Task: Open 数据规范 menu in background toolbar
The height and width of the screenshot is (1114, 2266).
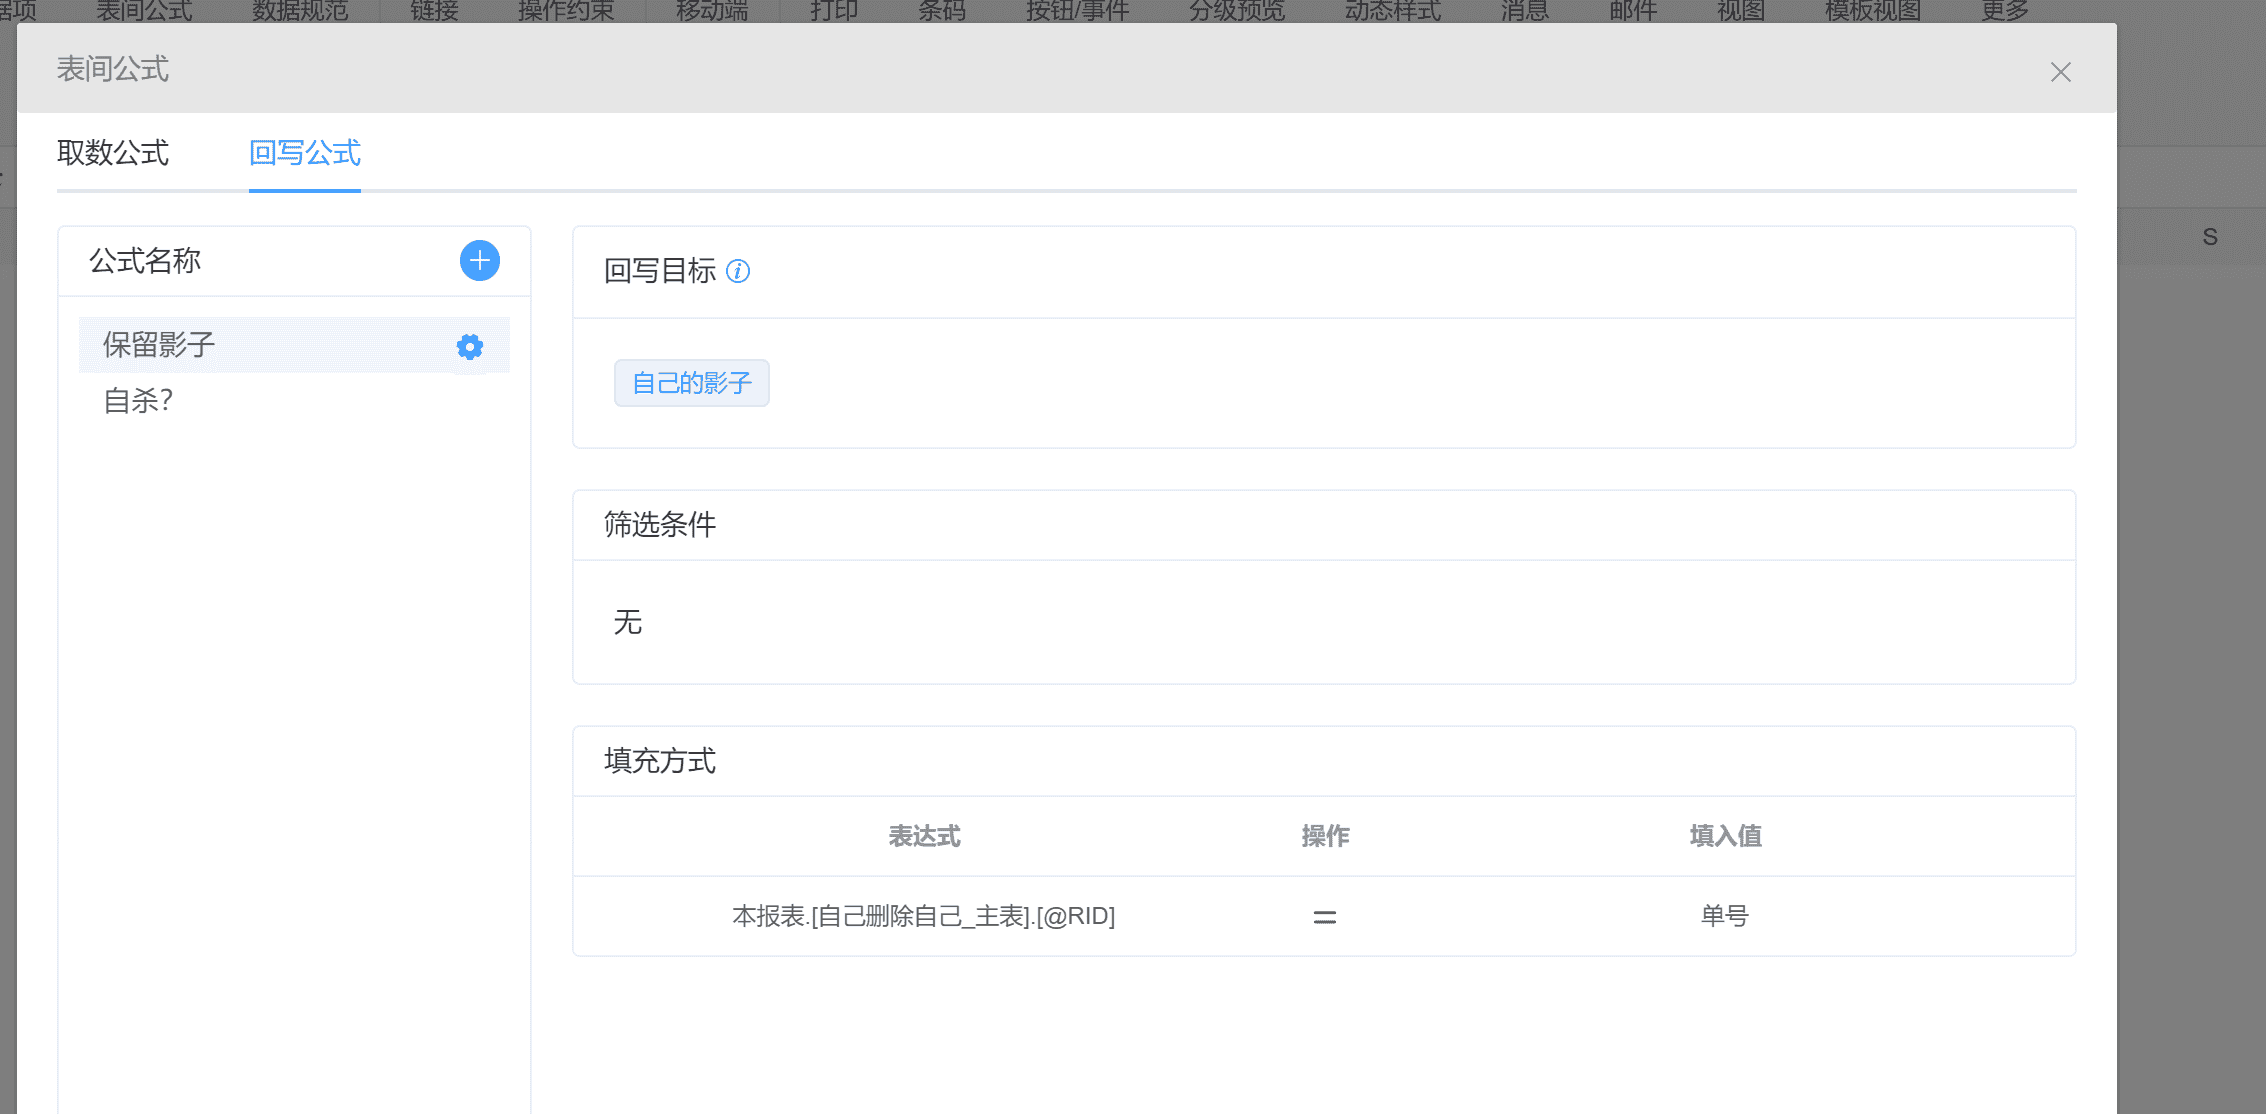Action: tap(300, 11)
